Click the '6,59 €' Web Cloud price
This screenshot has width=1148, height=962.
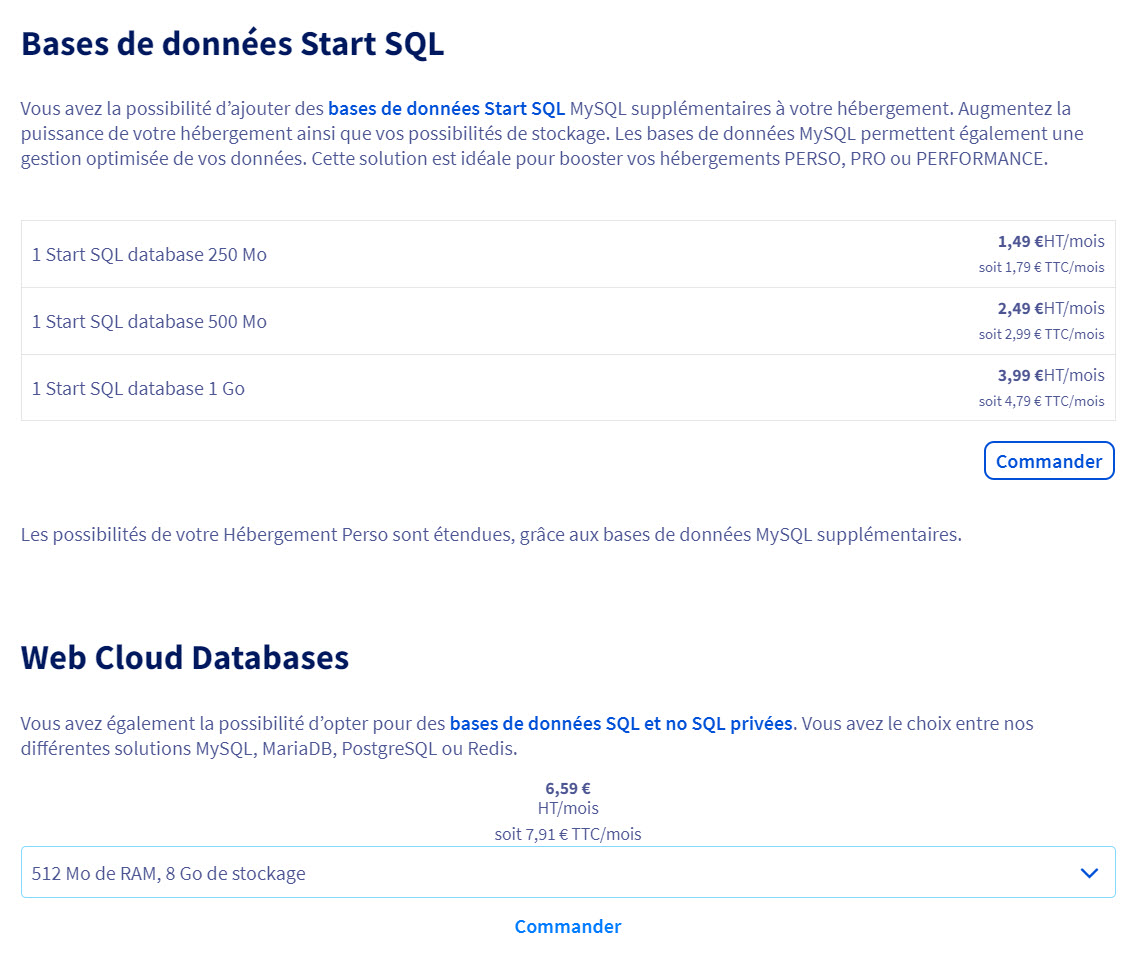tap(567, 788)
